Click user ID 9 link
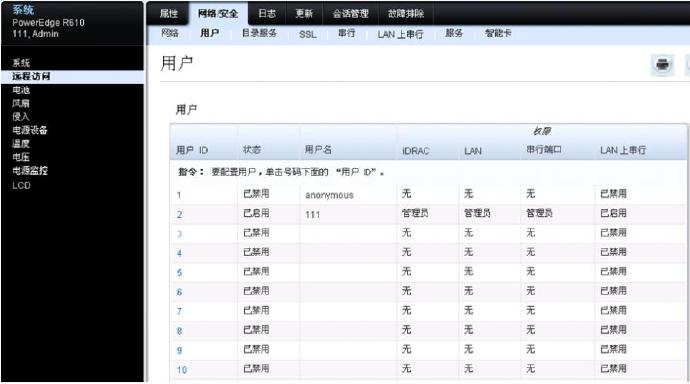Image resolution: width=690 pixels, height=384 pixels. [179, 351]
